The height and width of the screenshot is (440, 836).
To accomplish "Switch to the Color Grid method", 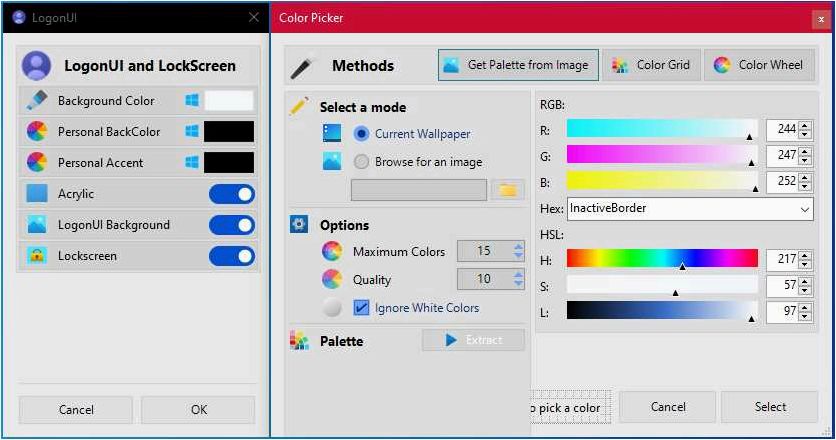I will tap(652, 65).
